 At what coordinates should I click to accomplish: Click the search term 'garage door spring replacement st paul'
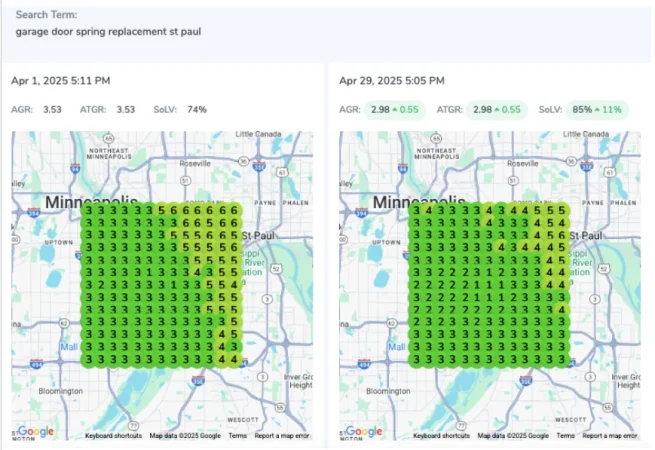coord(108,32)
